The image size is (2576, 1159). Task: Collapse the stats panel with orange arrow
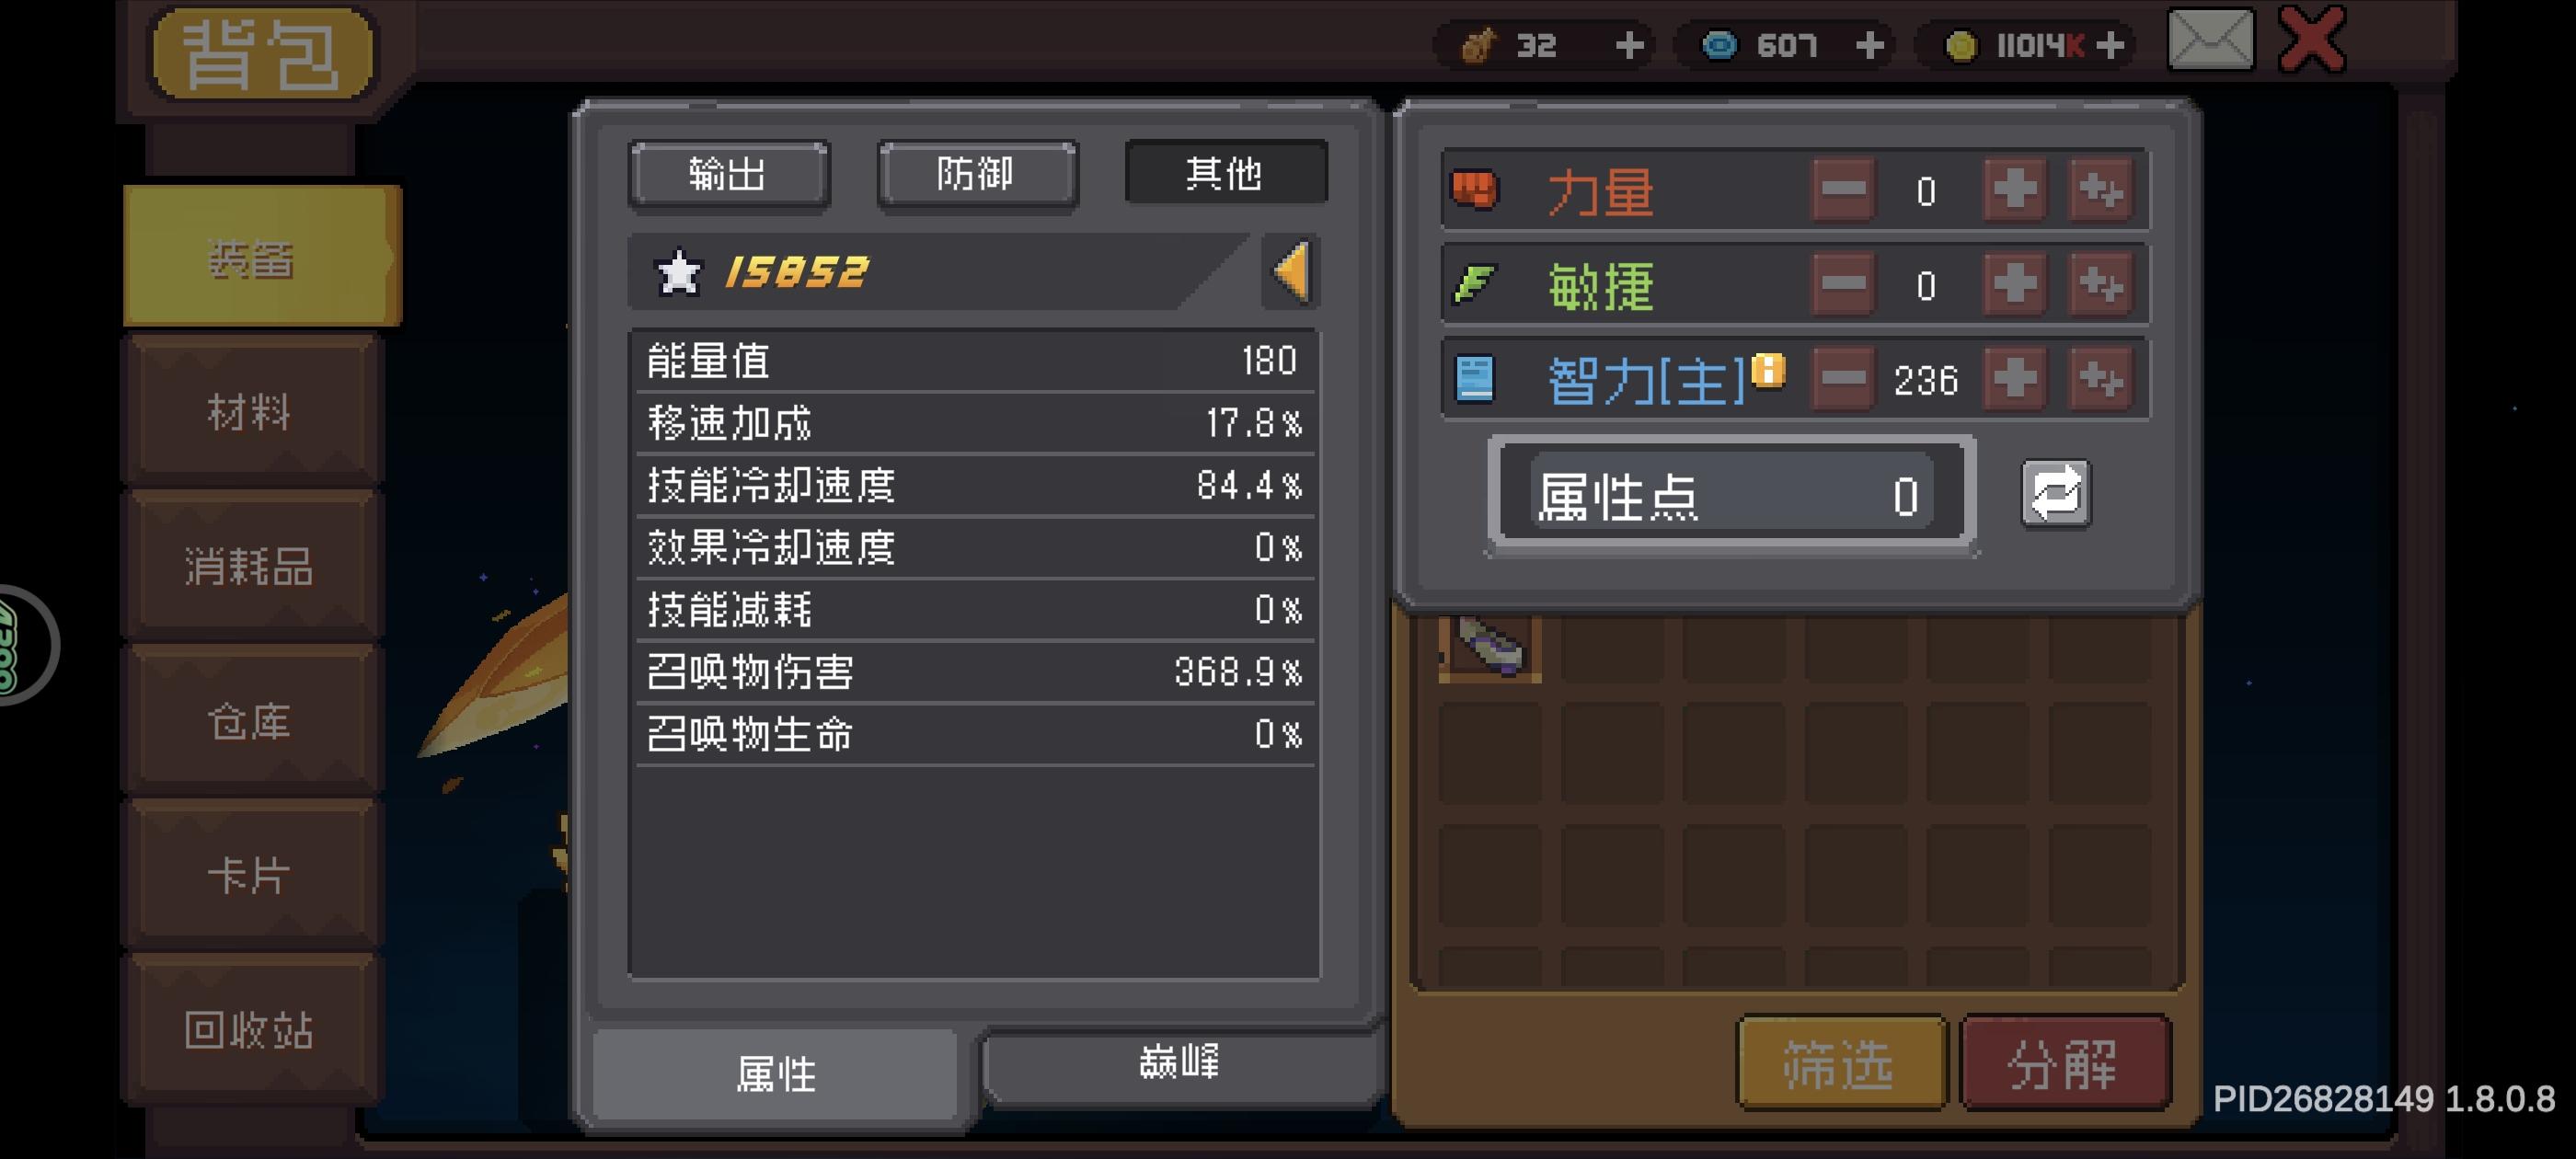(1291, 271)
